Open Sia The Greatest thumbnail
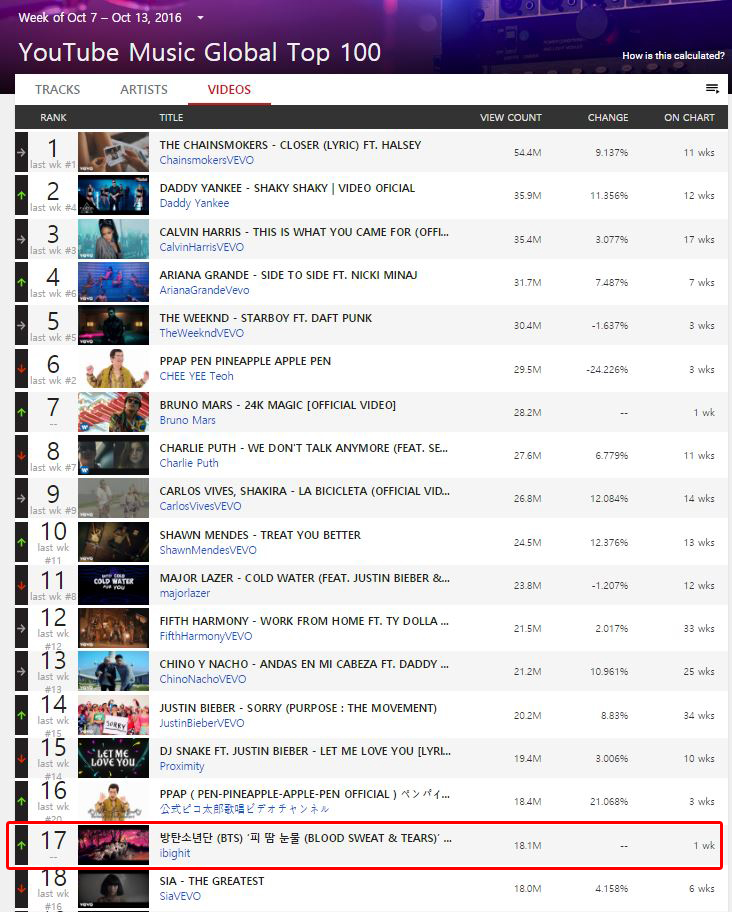732x912 pixels. coord(113,888)
